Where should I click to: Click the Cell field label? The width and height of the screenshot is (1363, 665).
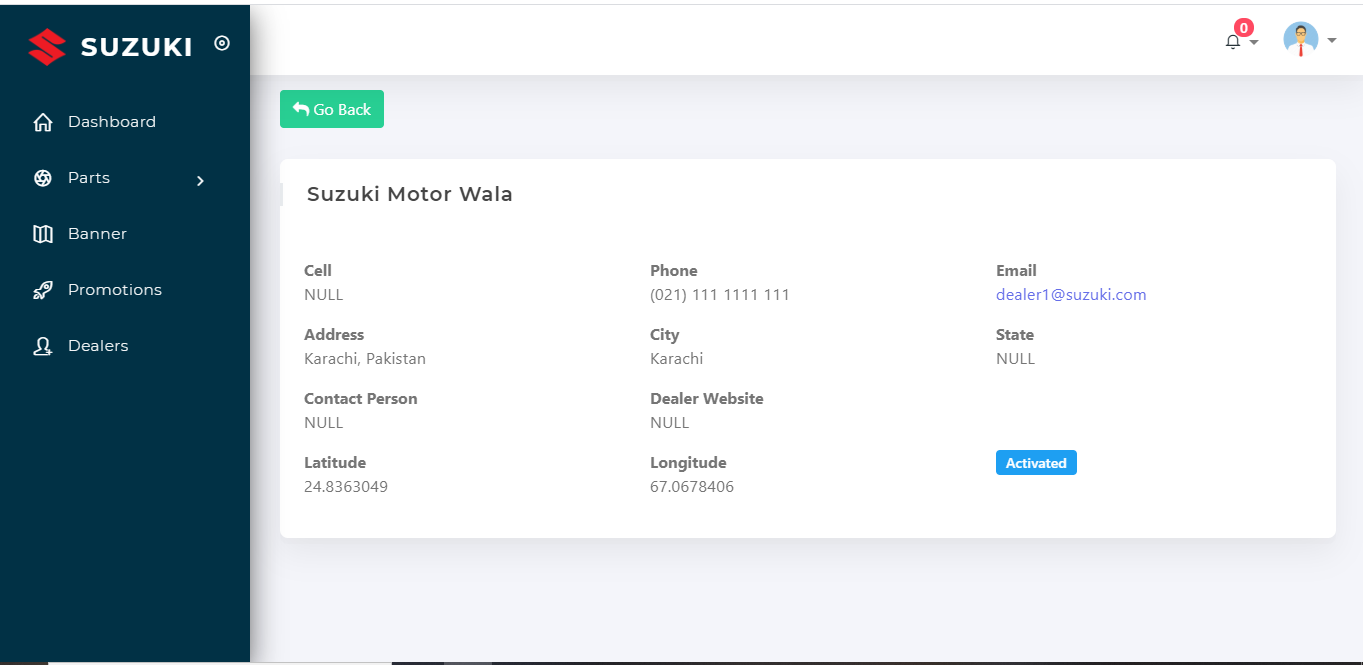pos(318,271)
